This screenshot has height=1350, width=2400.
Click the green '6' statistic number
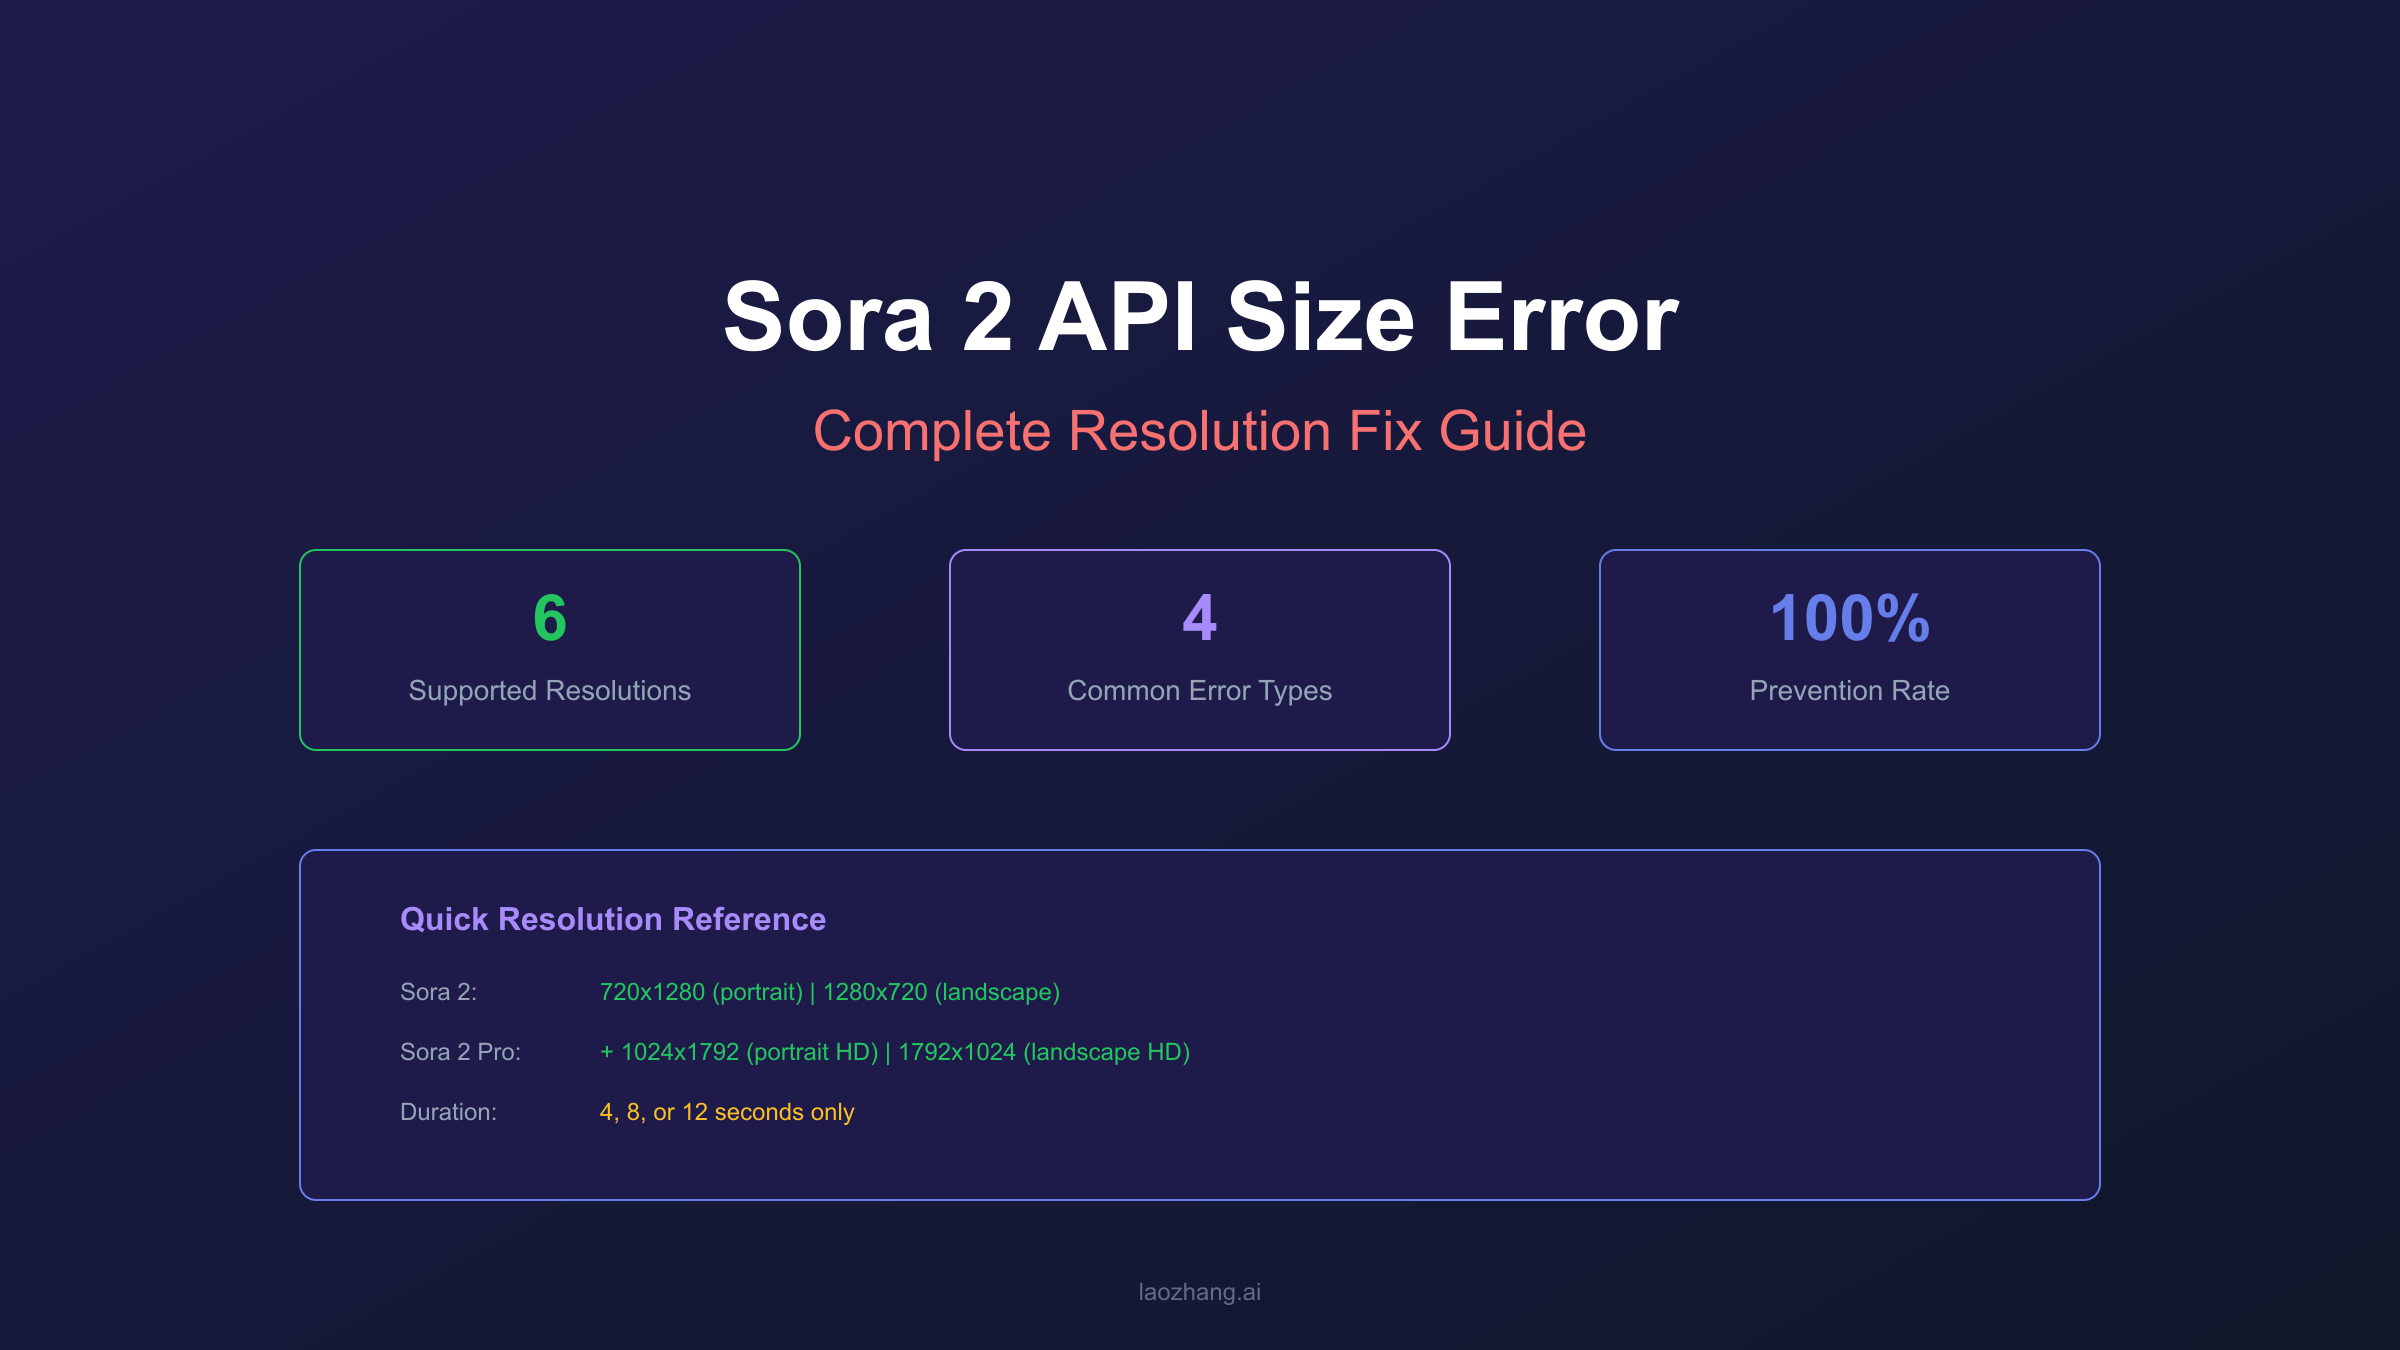click(548, 618)
